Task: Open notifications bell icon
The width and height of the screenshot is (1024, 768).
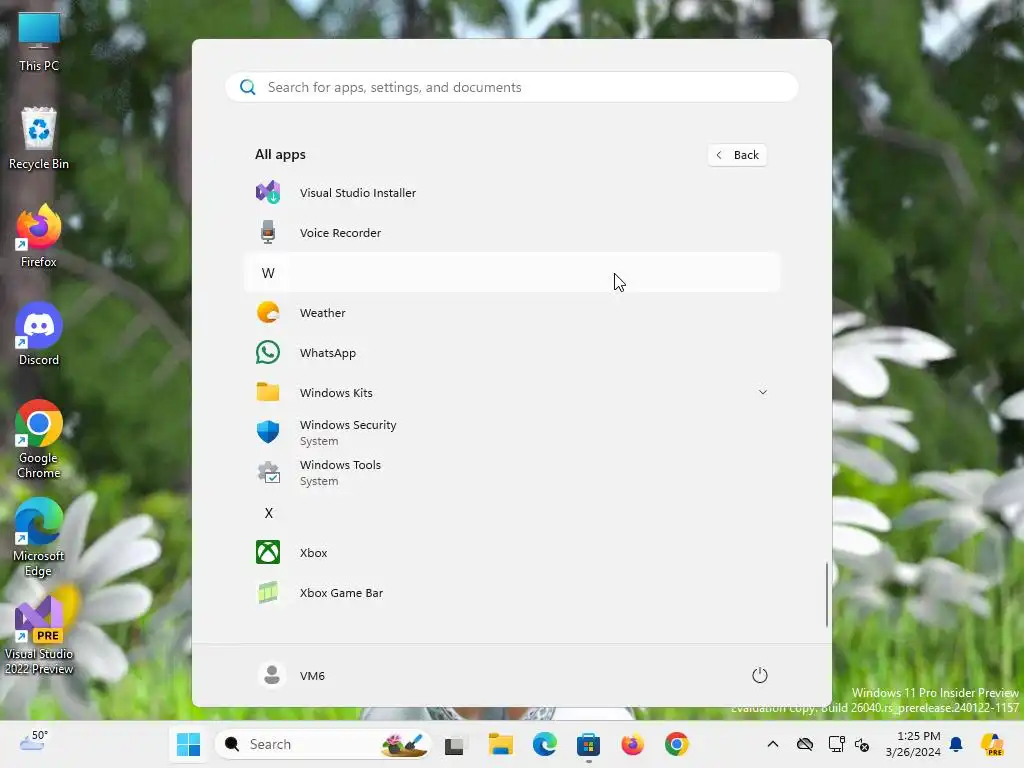Action: 956,744
